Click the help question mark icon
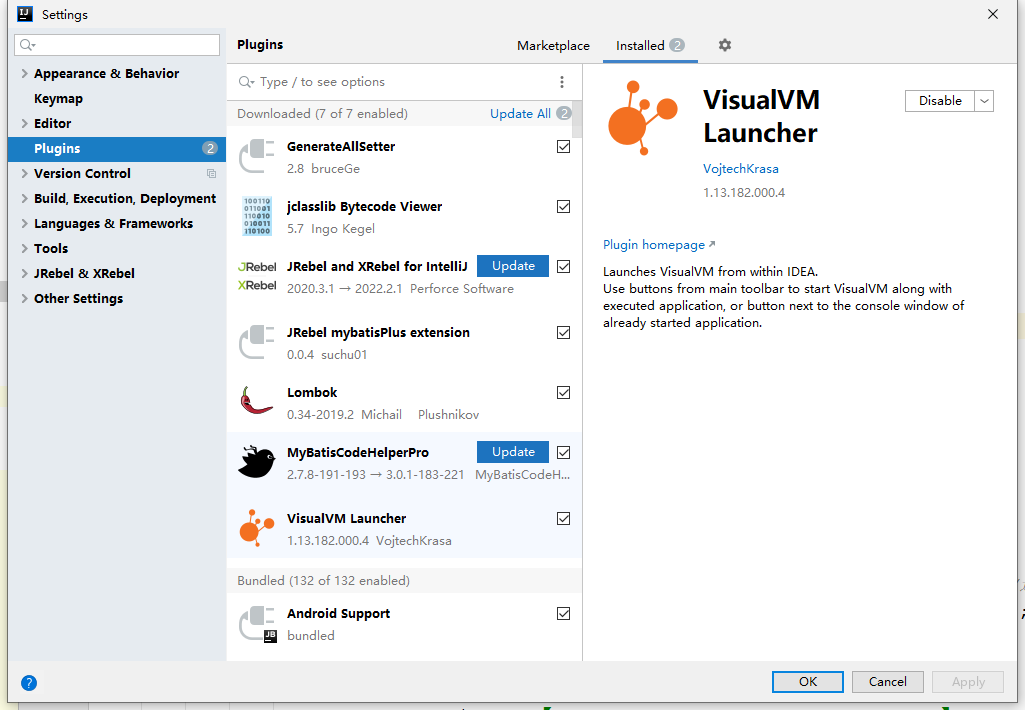 tap(29, 683)
